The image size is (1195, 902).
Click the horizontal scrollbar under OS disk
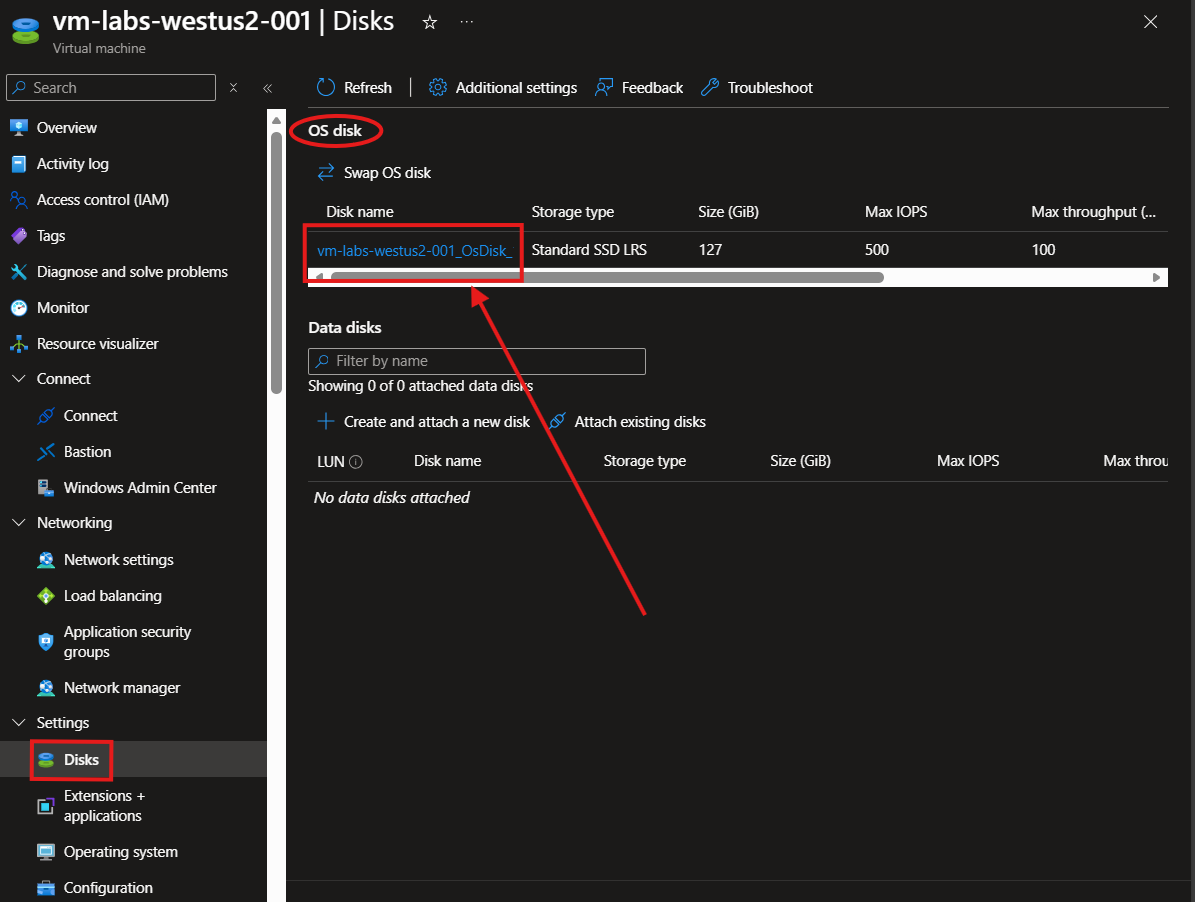coord(606,277)
